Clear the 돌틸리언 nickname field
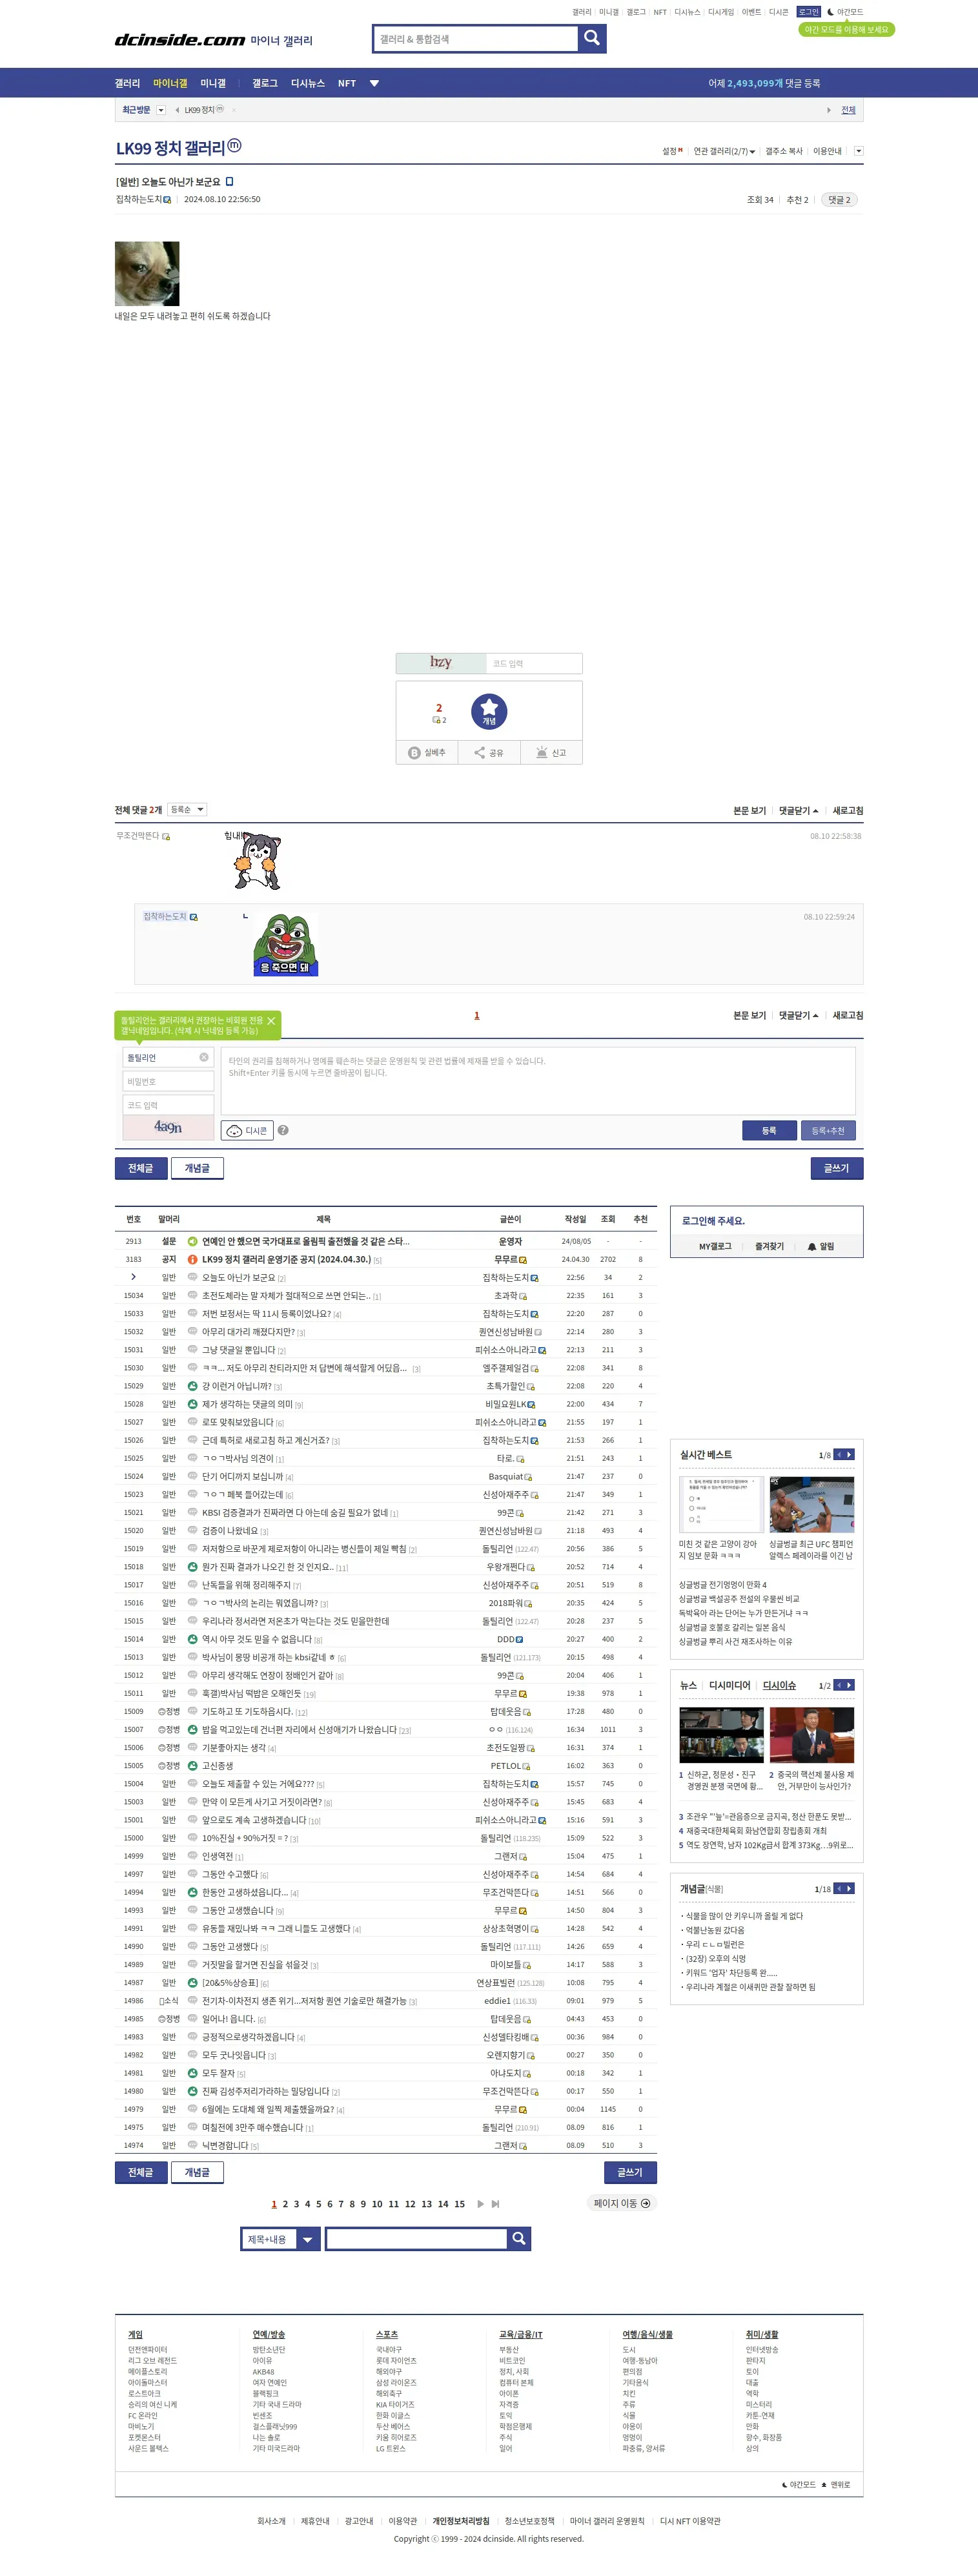 point(204,1057)
